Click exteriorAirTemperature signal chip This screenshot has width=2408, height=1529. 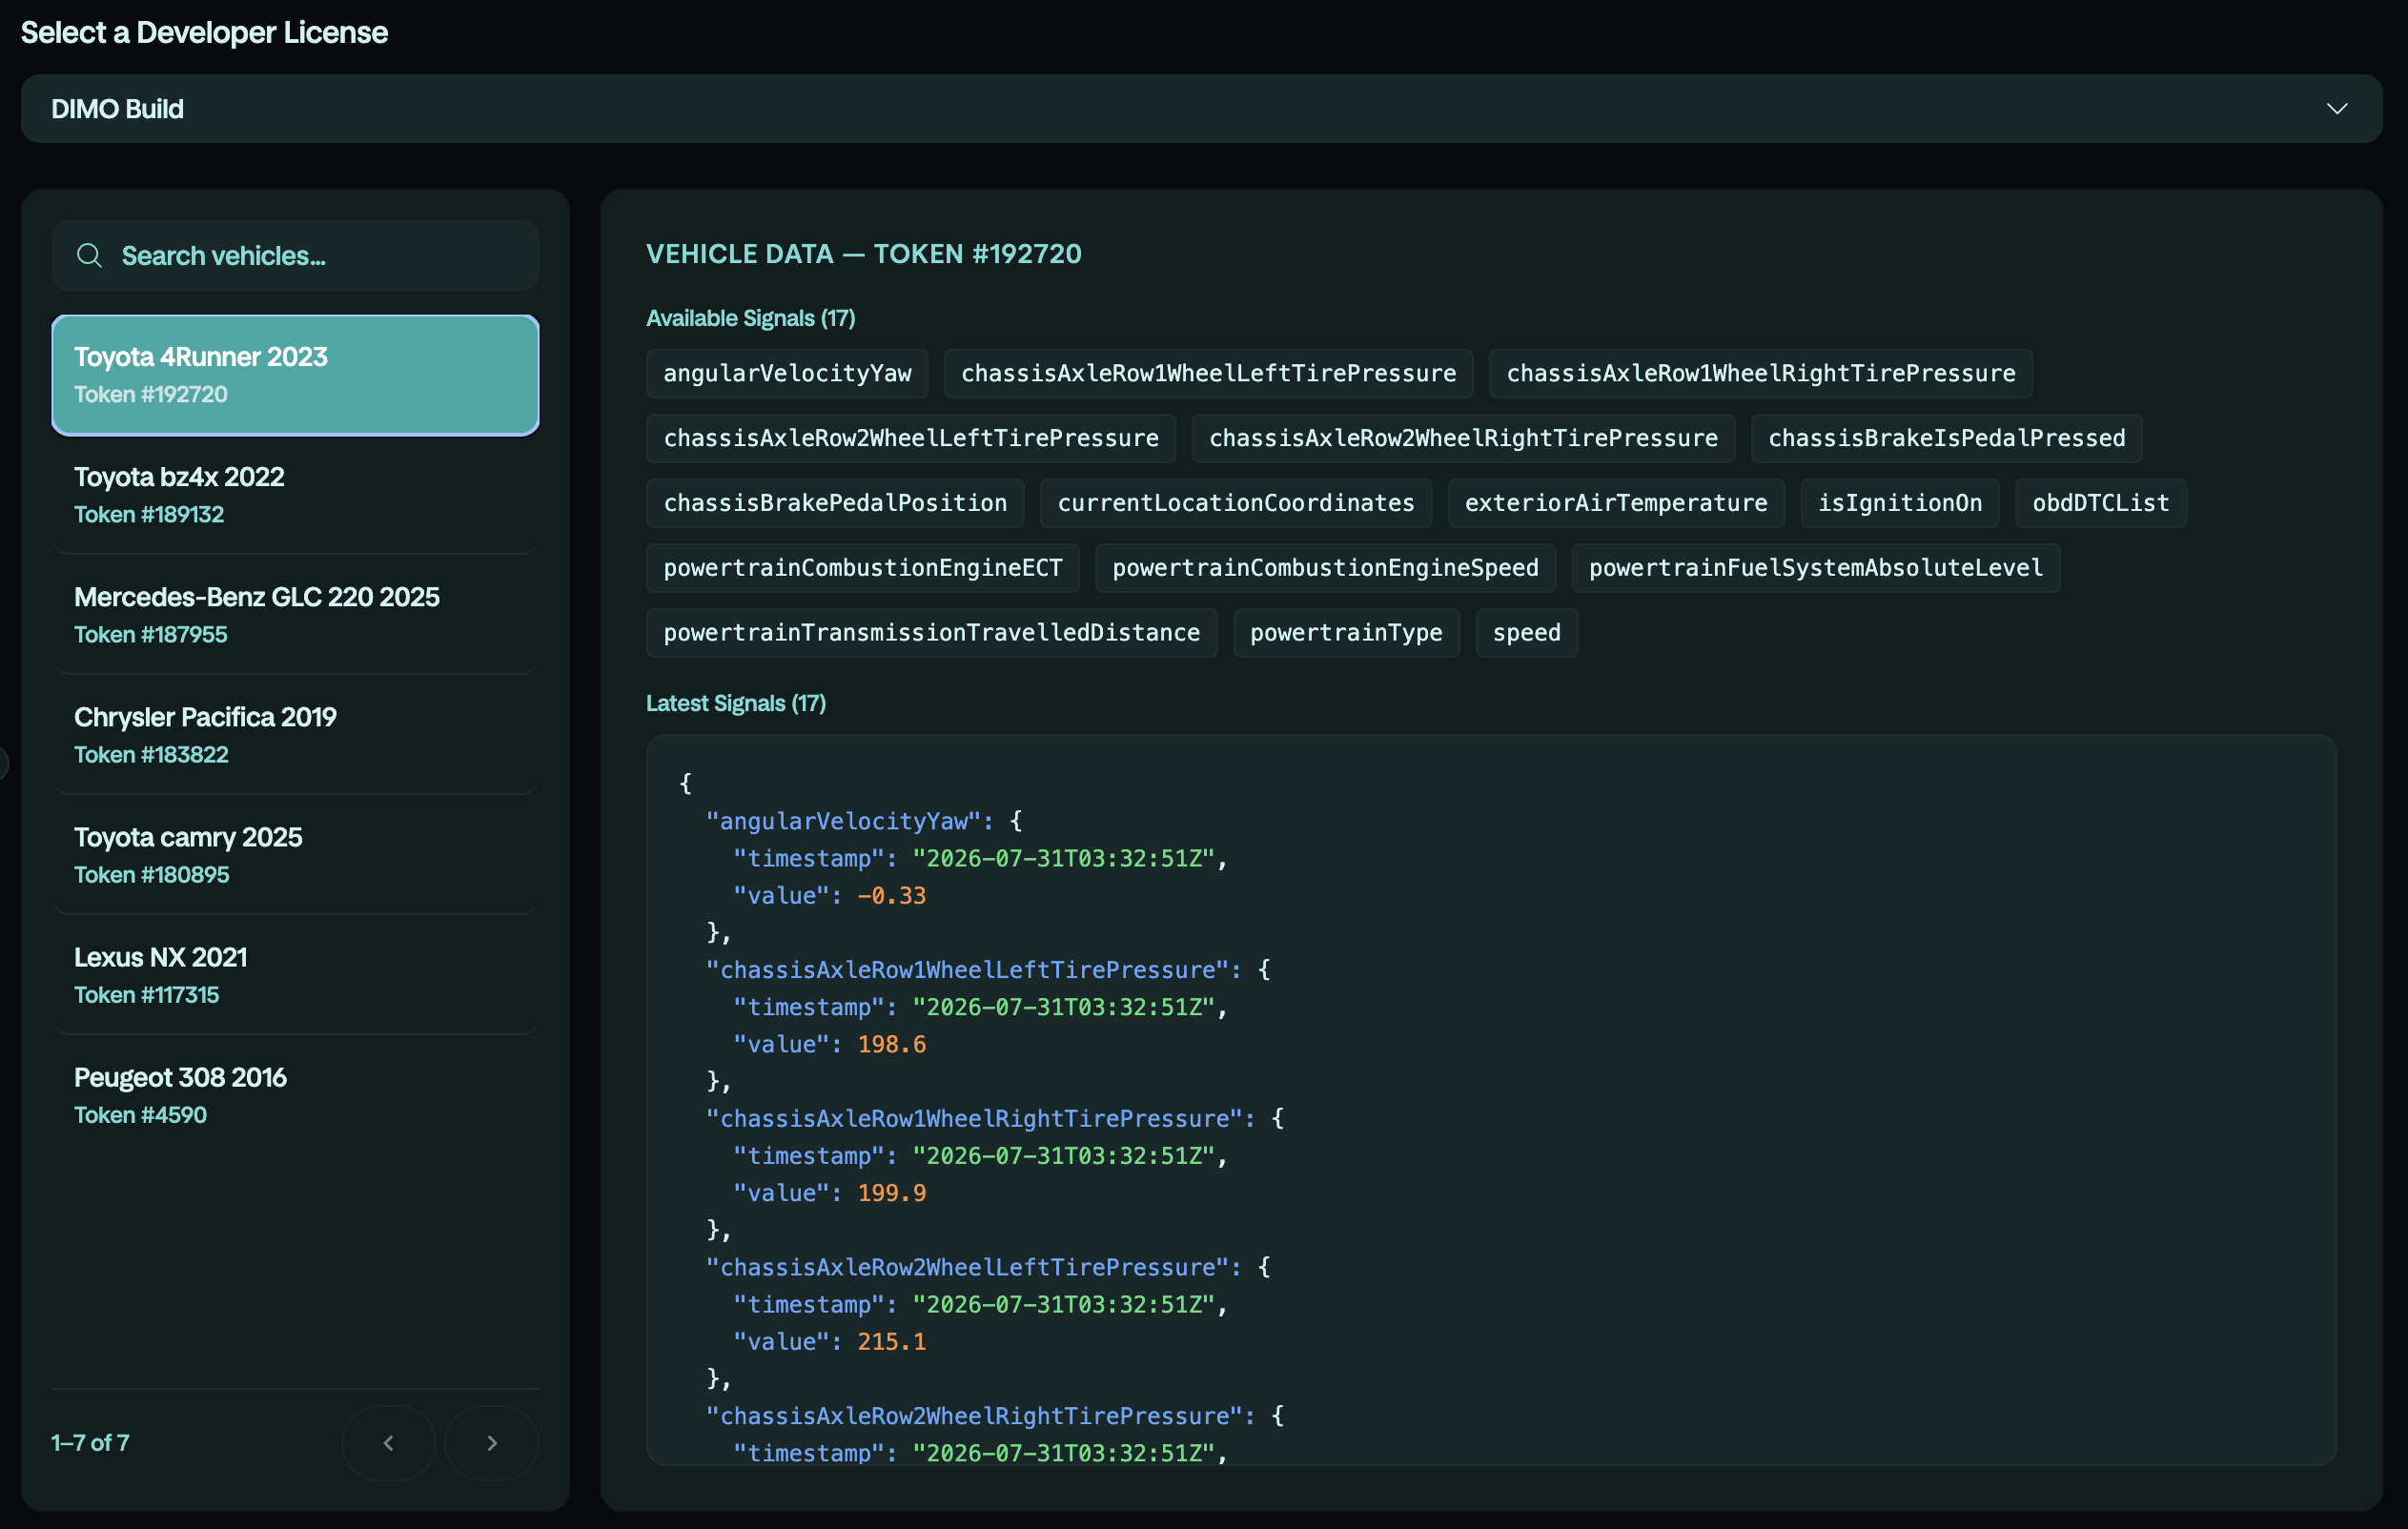(1616, 503)
